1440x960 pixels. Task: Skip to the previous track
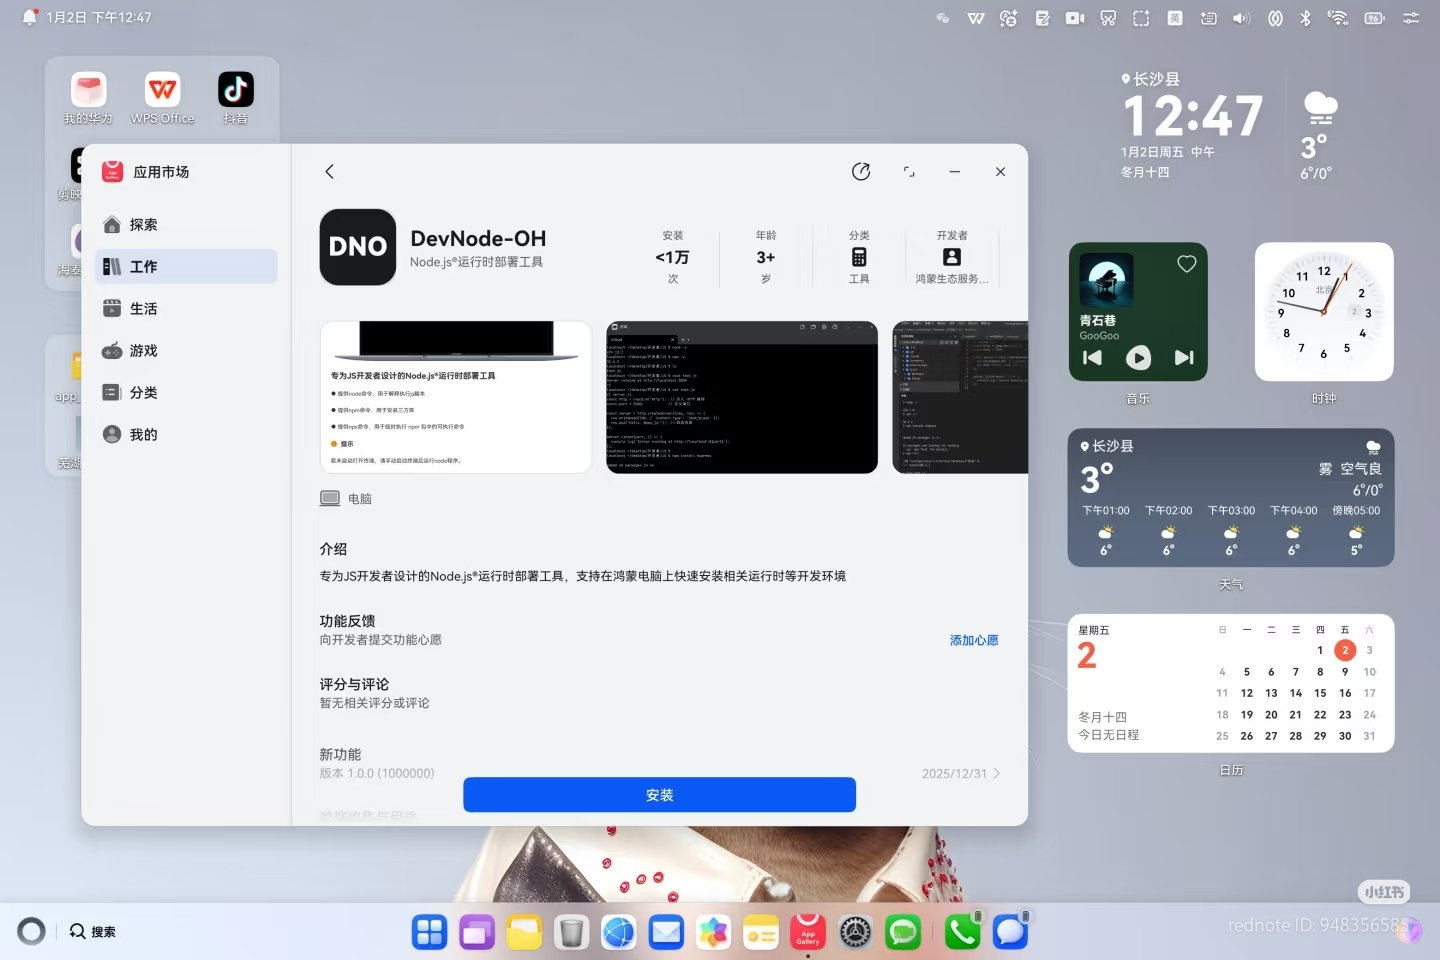point(1092,357)
